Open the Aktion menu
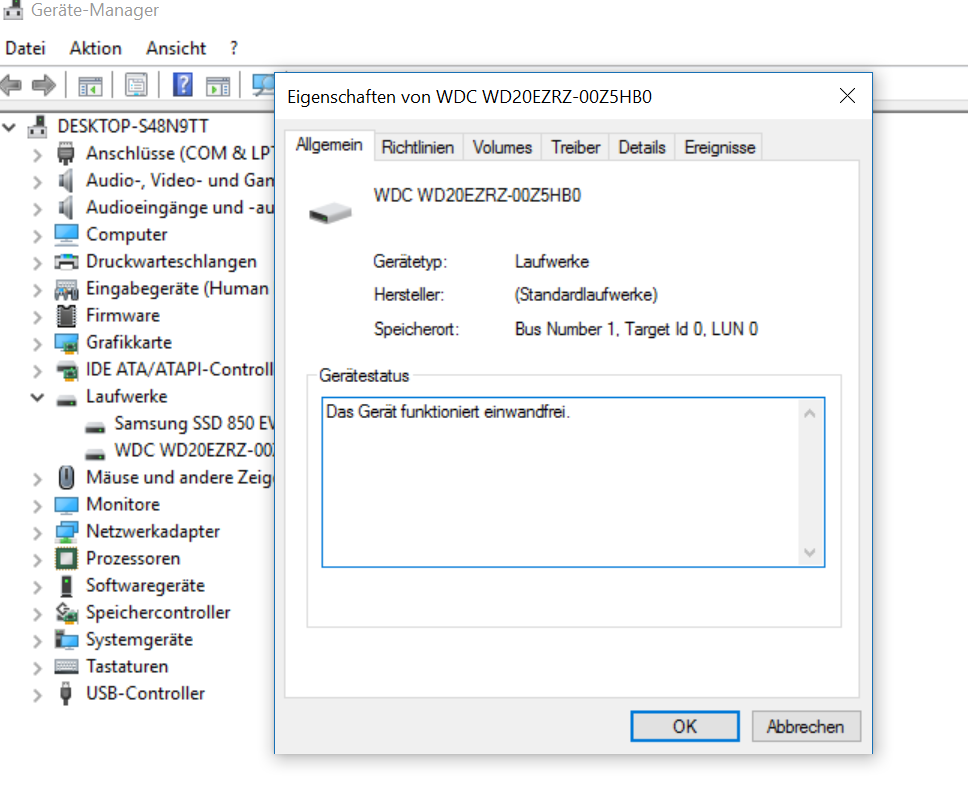968x794 pixels. [x=96, y=48]
